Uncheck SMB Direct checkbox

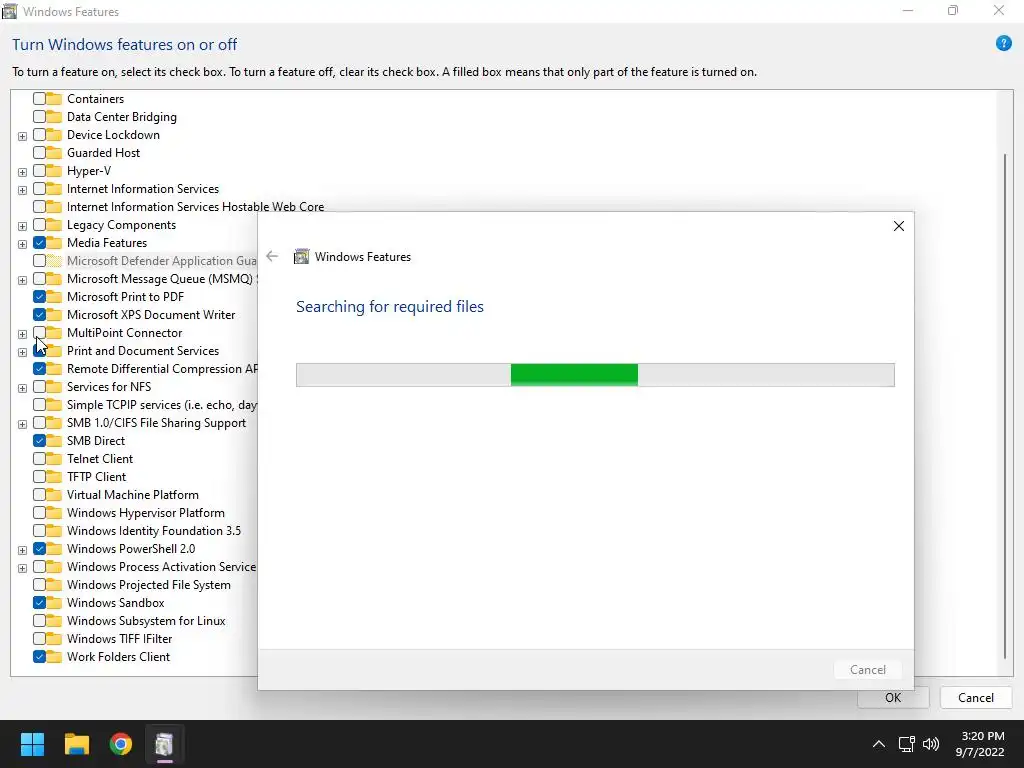[39, 441]
